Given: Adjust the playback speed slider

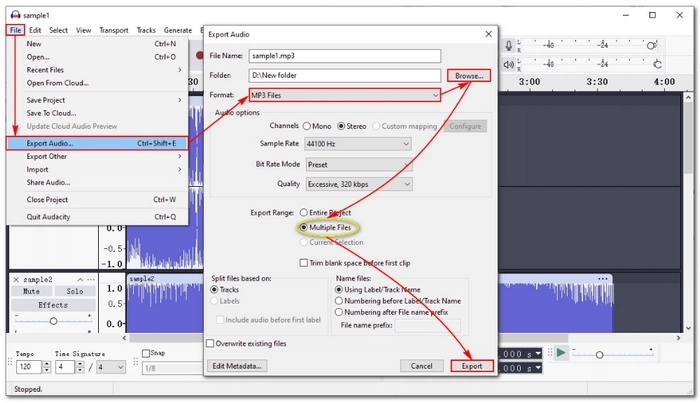Looking at the screenshot, I should pos(599,355).
